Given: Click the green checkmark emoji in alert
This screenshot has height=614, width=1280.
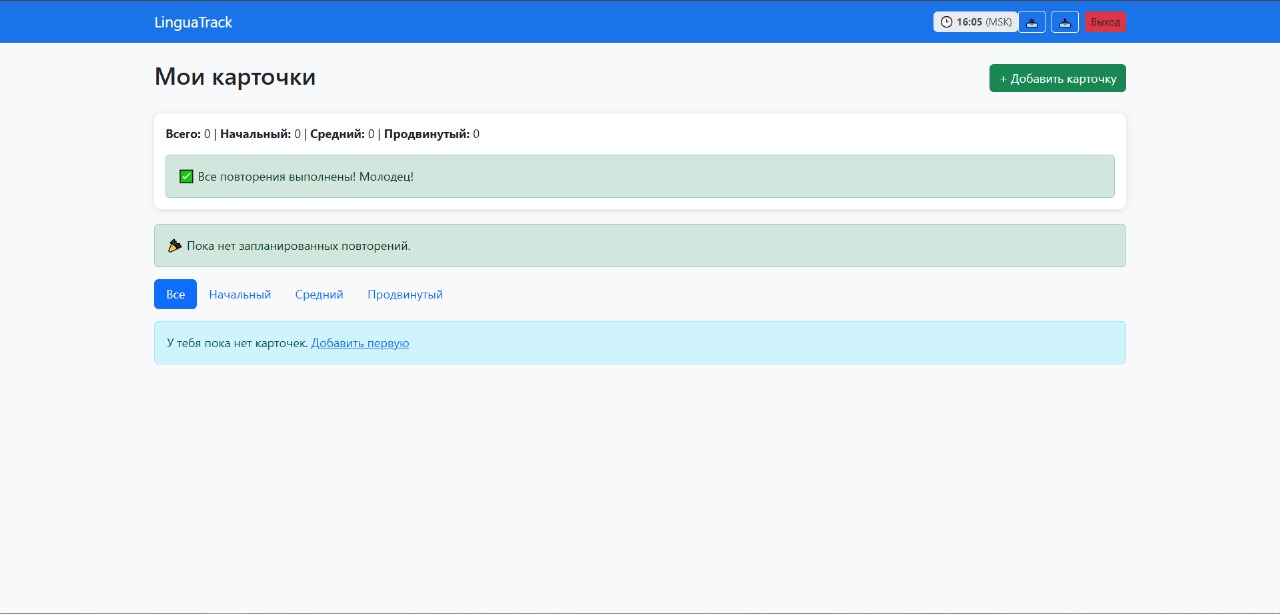Looking at the screenshot, I should [x=186, y=176].
